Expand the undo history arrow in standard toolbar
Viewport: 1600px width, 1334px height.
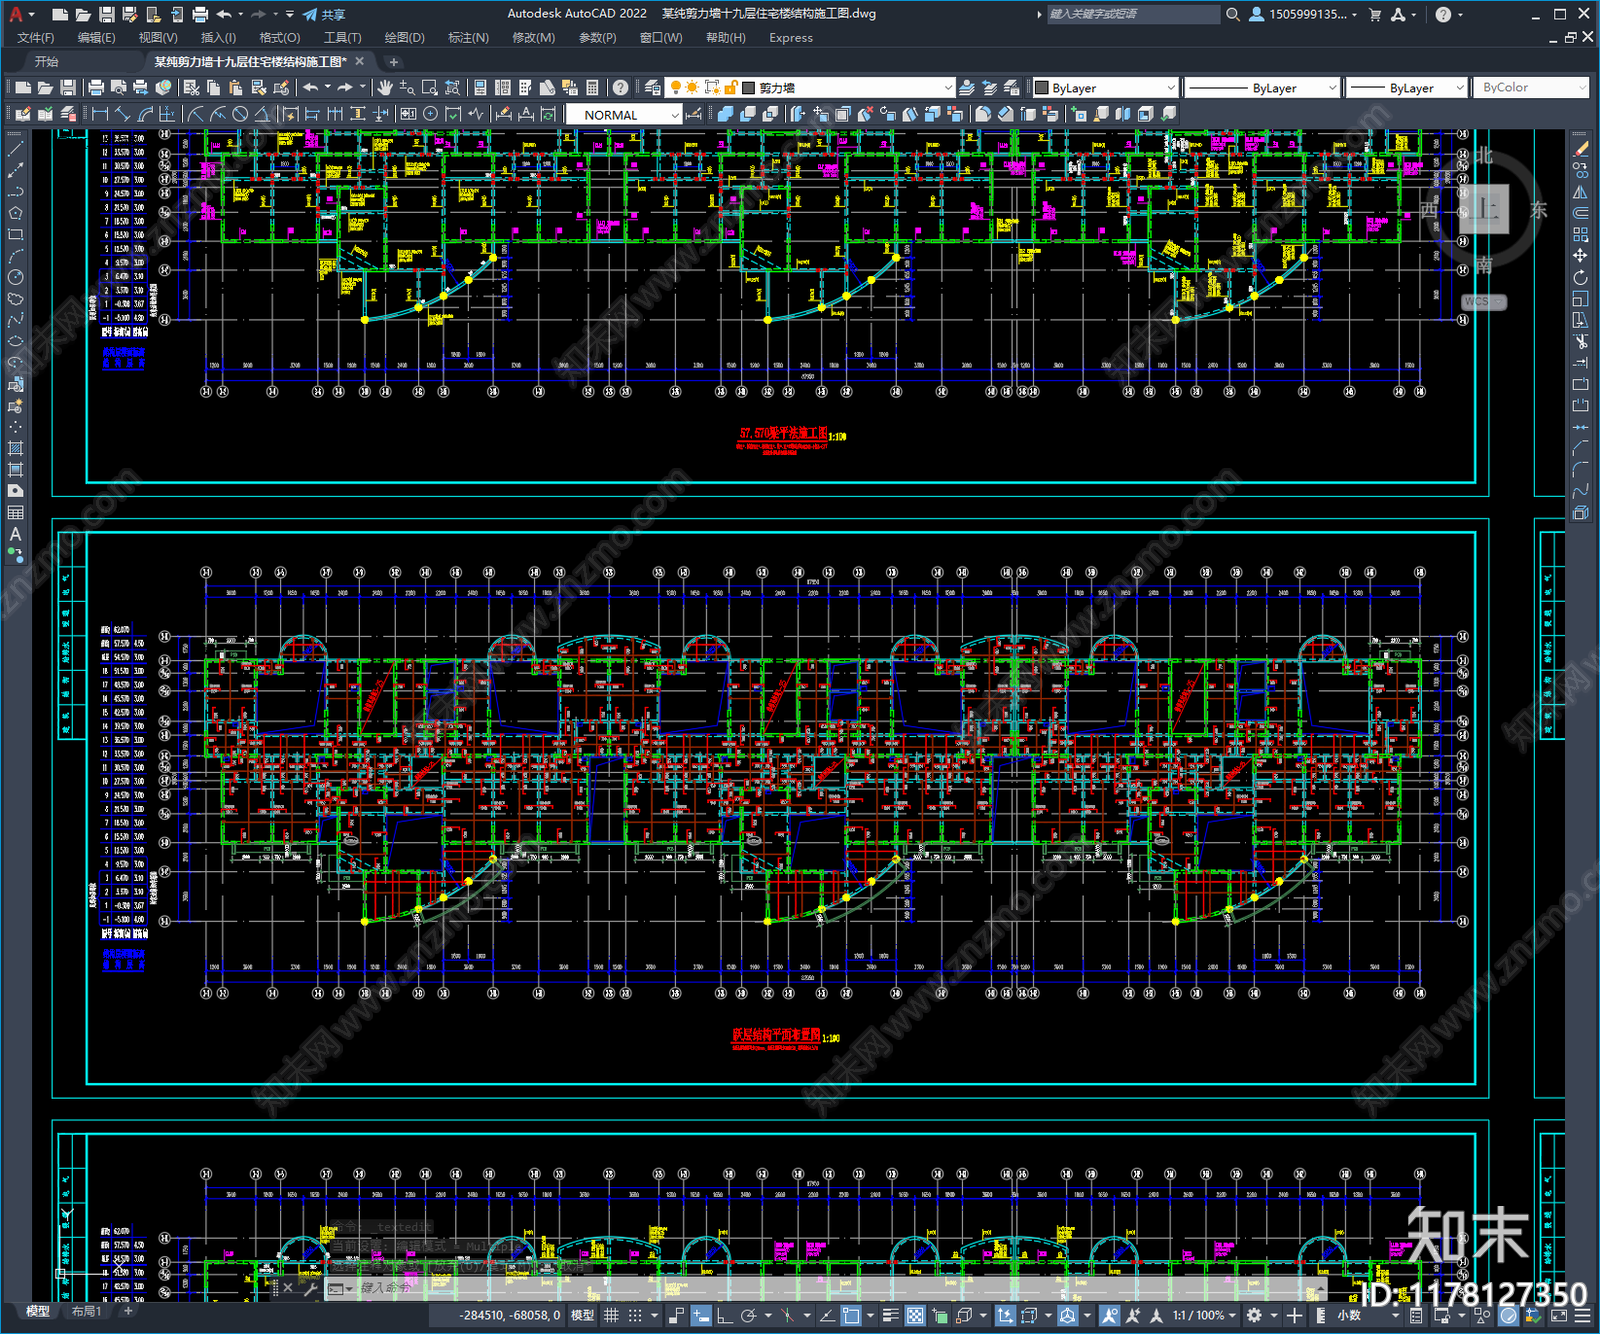tap(328, 88)
